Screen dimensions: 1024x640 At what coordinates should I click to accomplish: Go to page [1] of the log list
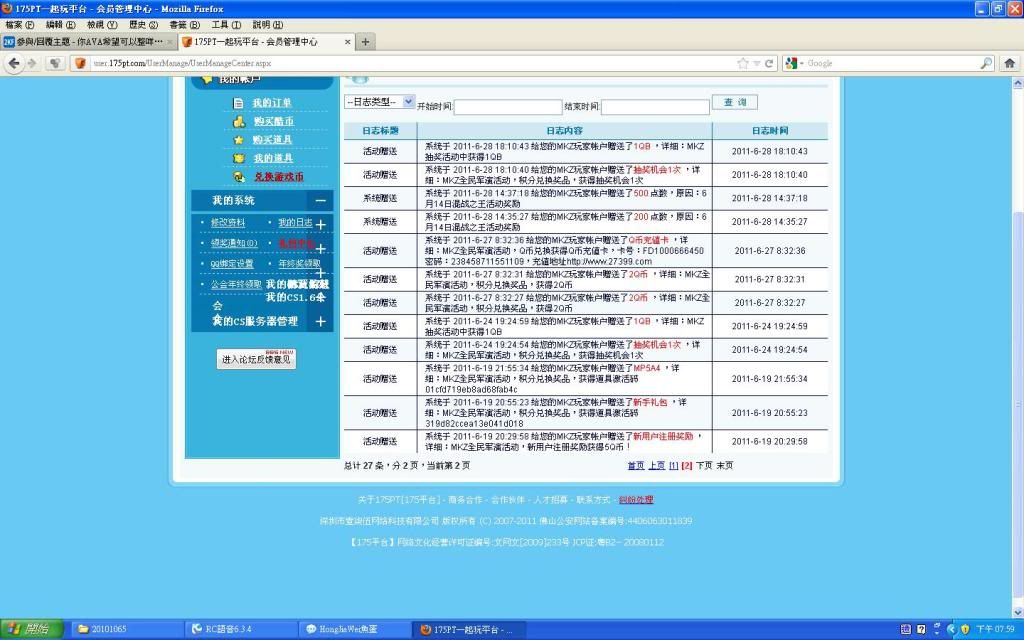tap(673, 466)
